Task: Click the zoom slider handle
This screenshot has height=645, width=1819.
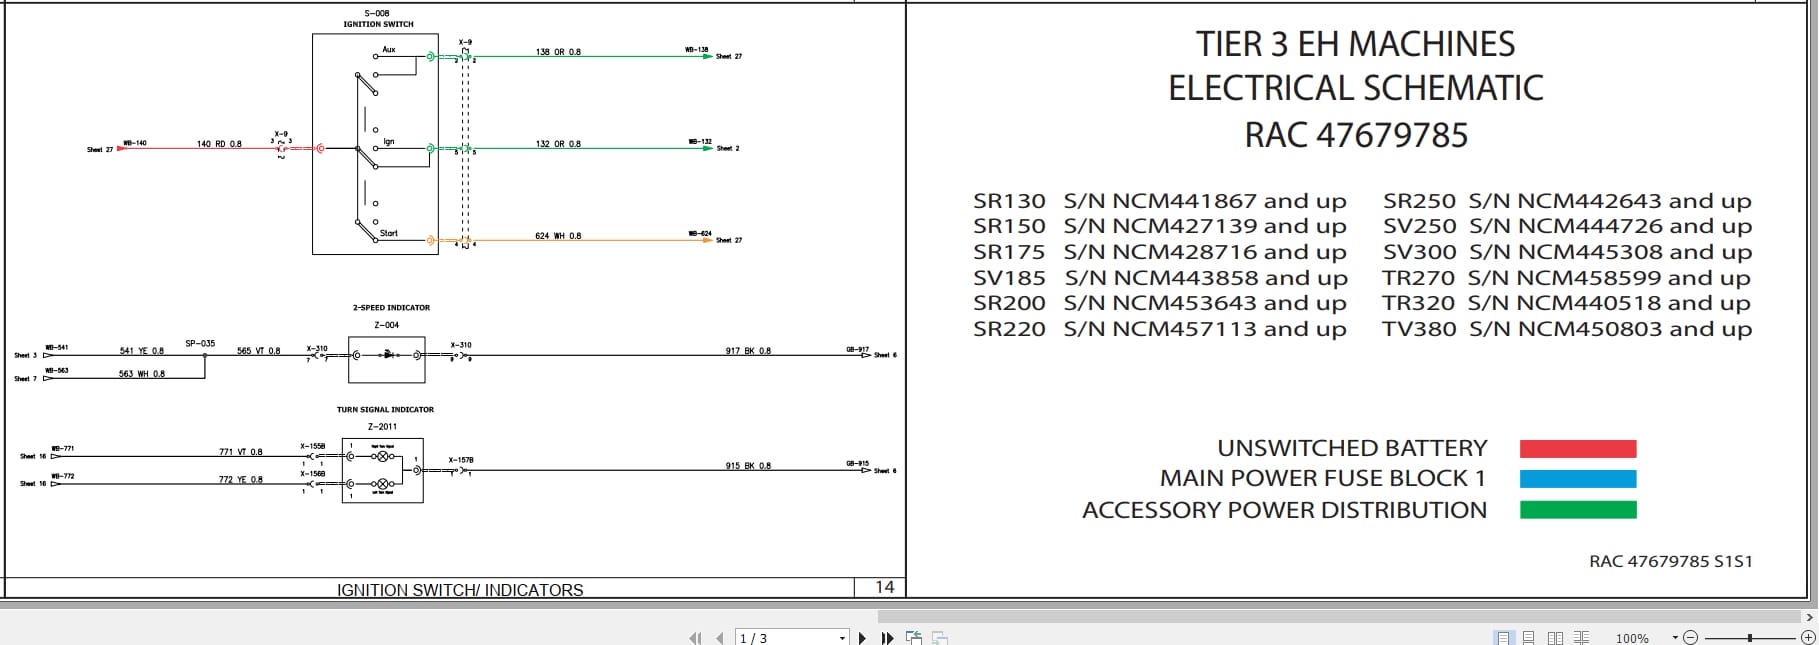Action: click(1749, 638)
